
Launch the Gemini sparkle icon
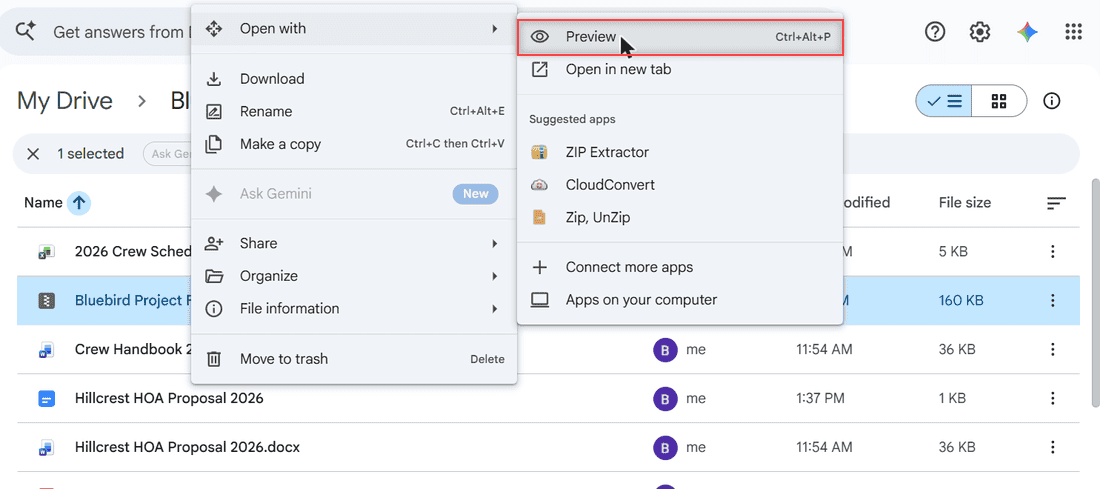1027,32
